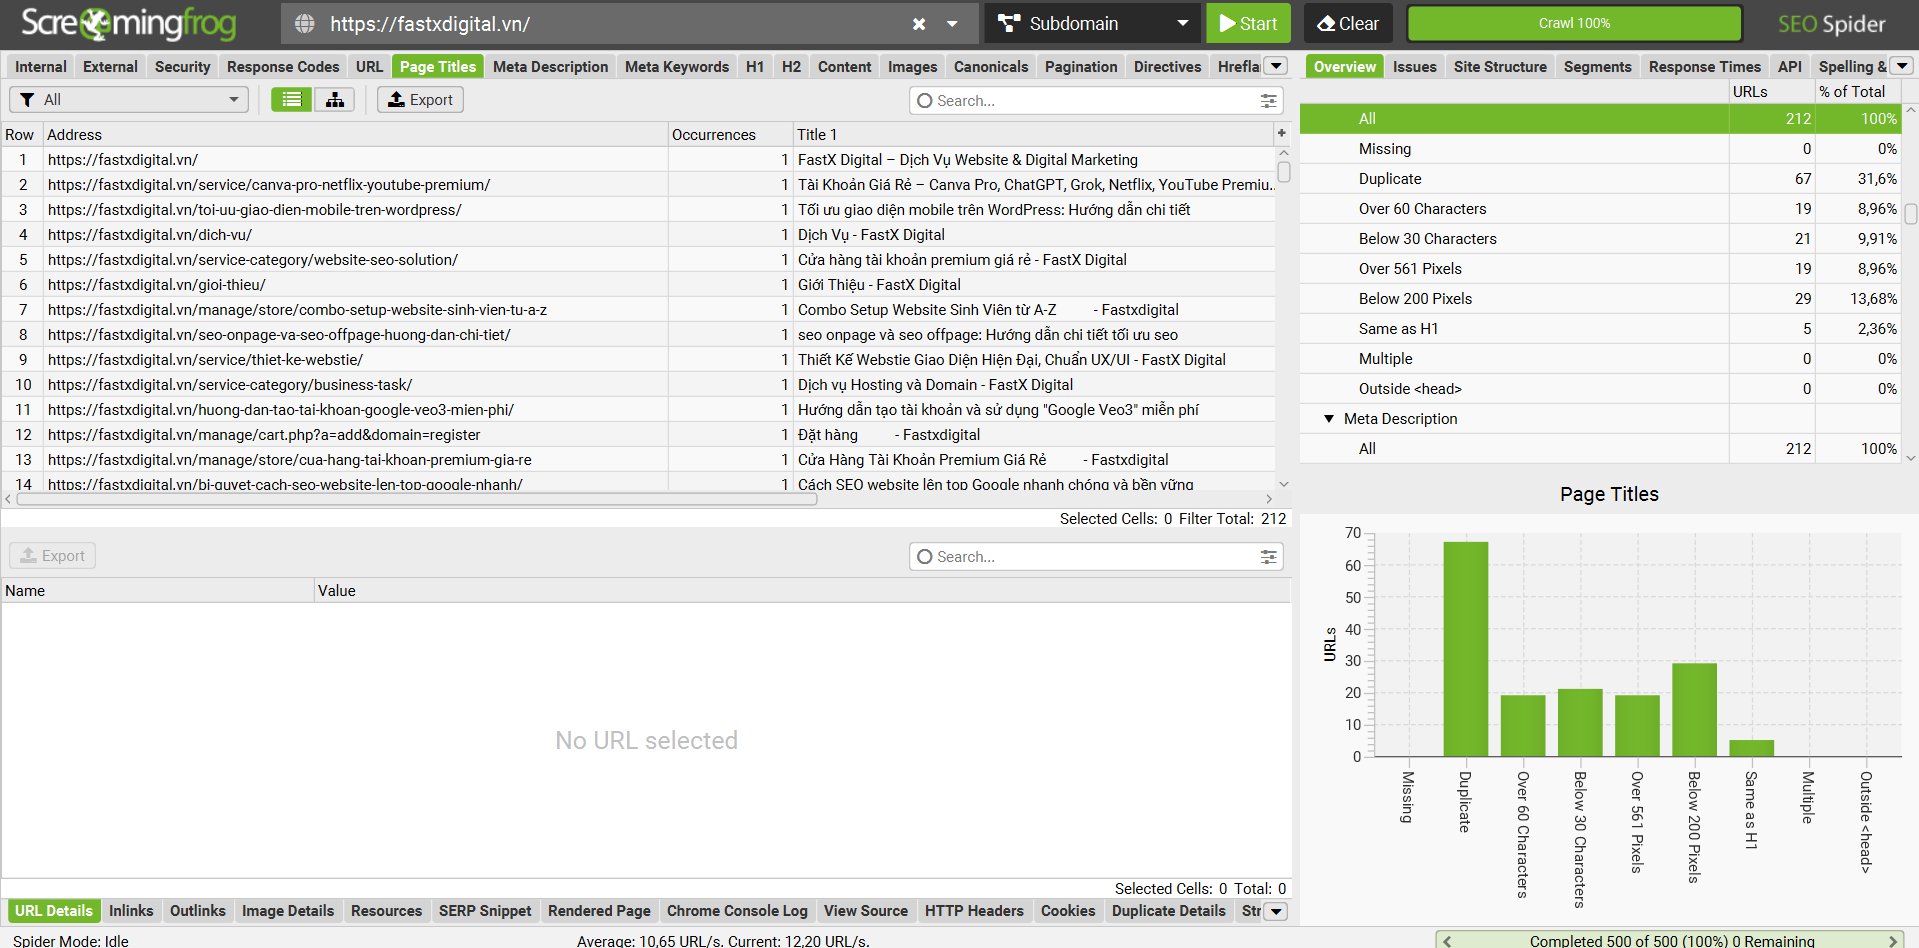This screenshot has width=1919, height=948.
Task: Click right arrow of completed progress bar
Action: click(1892, 941)
